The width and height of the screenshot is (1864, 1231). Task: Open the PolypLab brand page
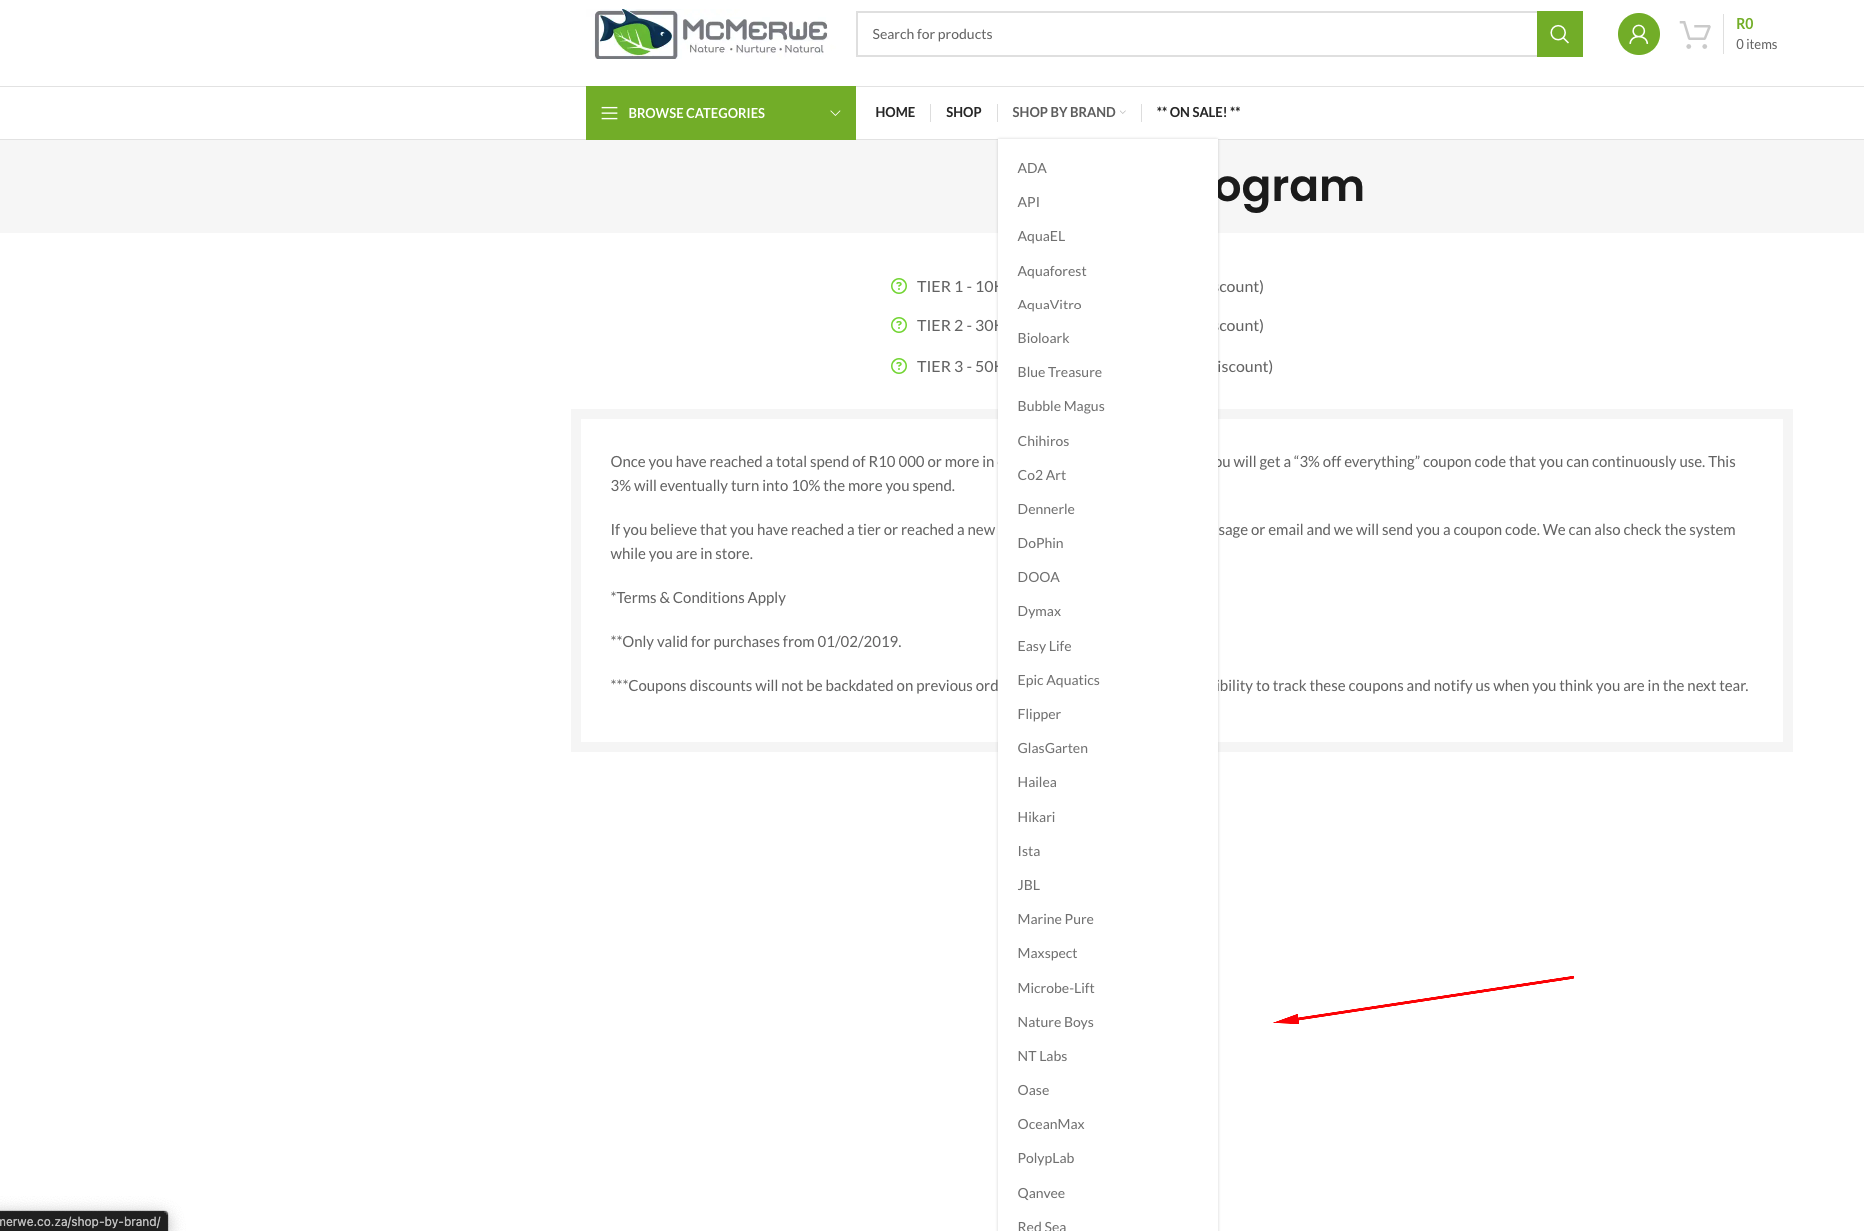(1045, 1158)
